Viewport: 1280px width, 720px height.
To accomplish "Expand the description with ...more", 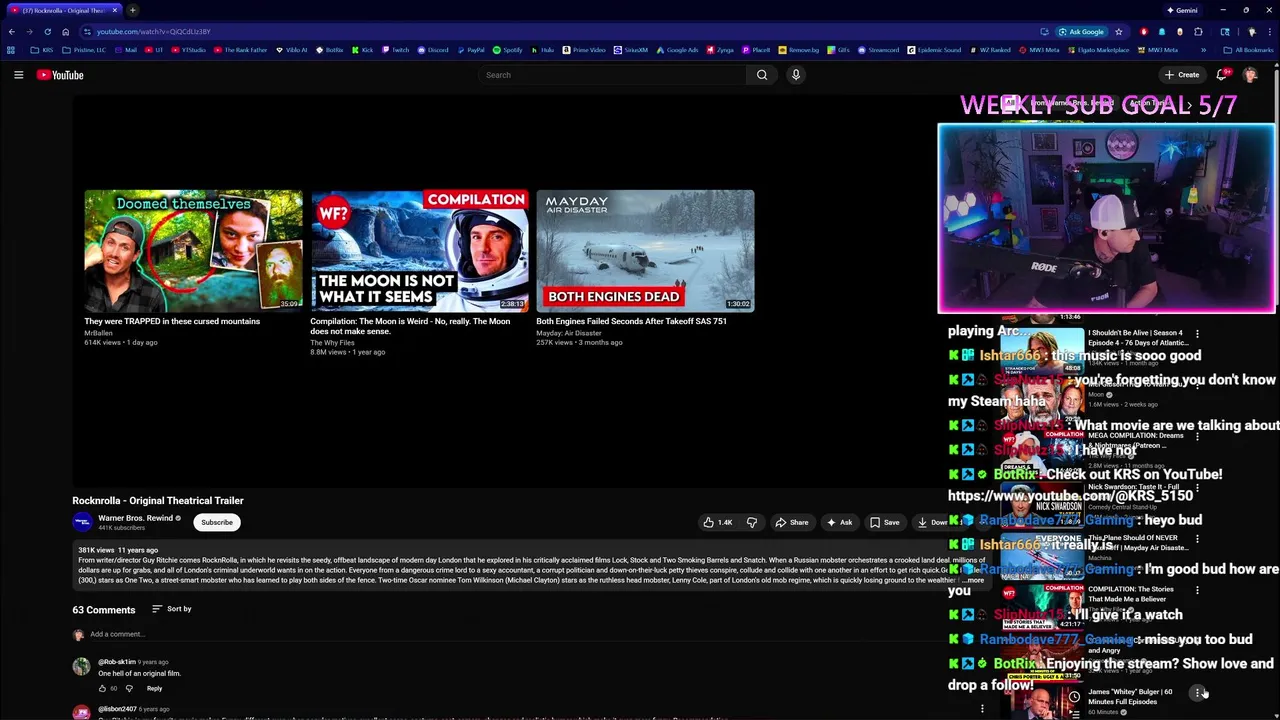I will click(x=973, y=580).
